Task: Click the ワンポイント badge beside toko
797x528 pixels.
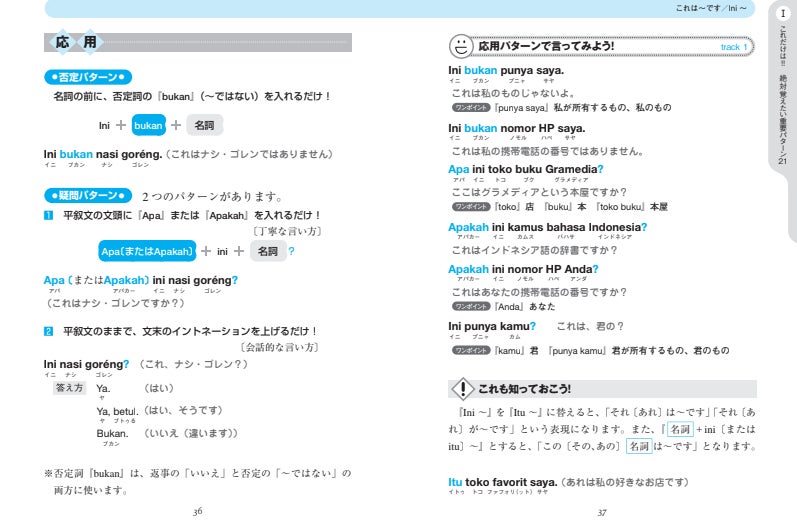Action: tap(471, 207)
